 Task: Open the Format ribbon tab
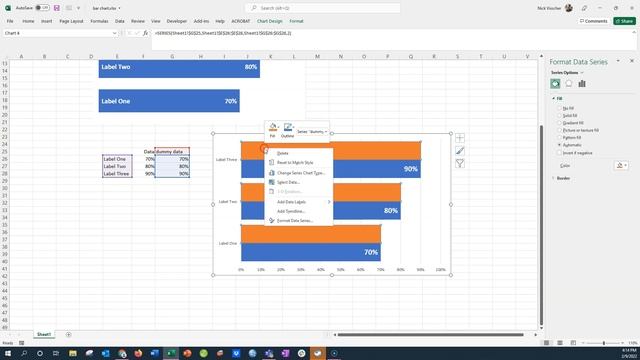click(x=296, y=21)
